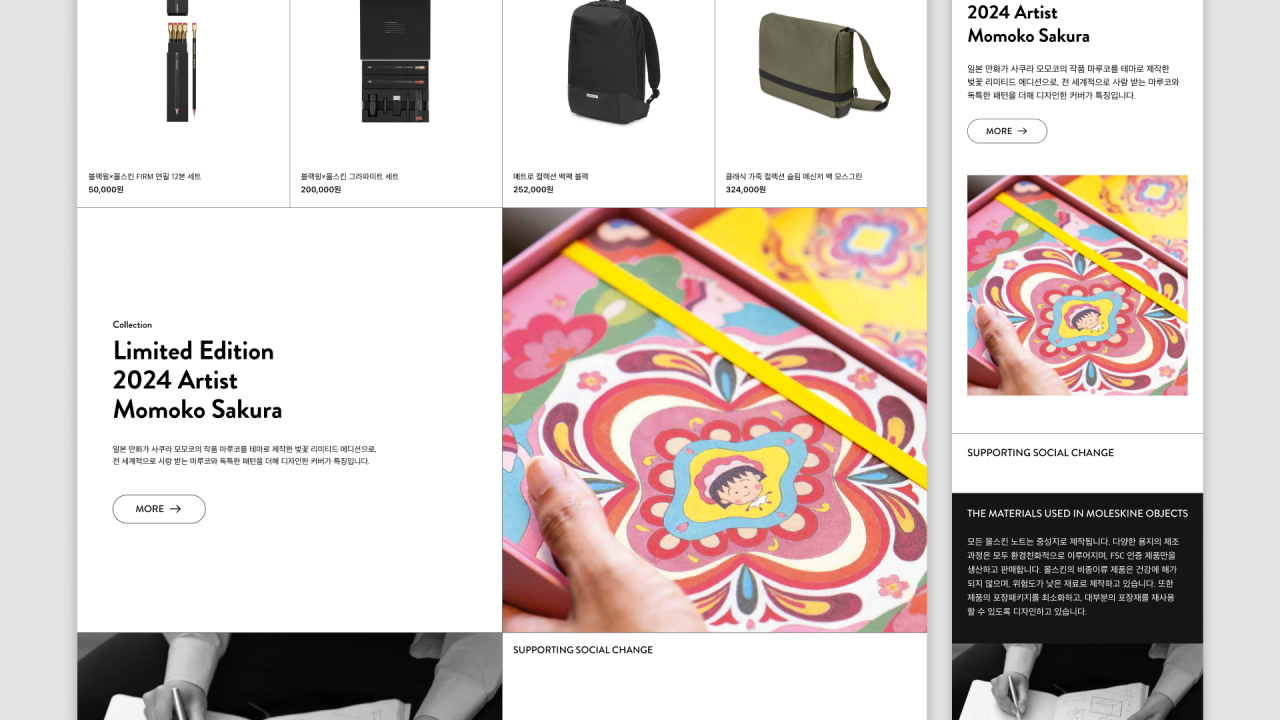Open the green messenger bag product image
1280x720 pixels.
(823, 64)
